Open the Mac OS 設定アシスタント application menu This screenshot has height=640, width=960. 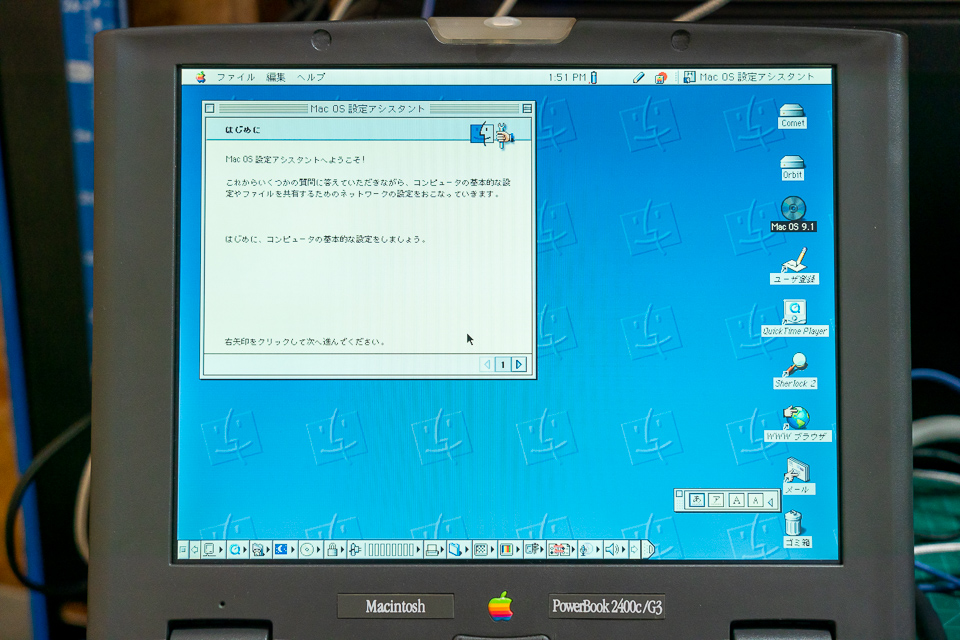pyautogui.click(x=749, y=77)
